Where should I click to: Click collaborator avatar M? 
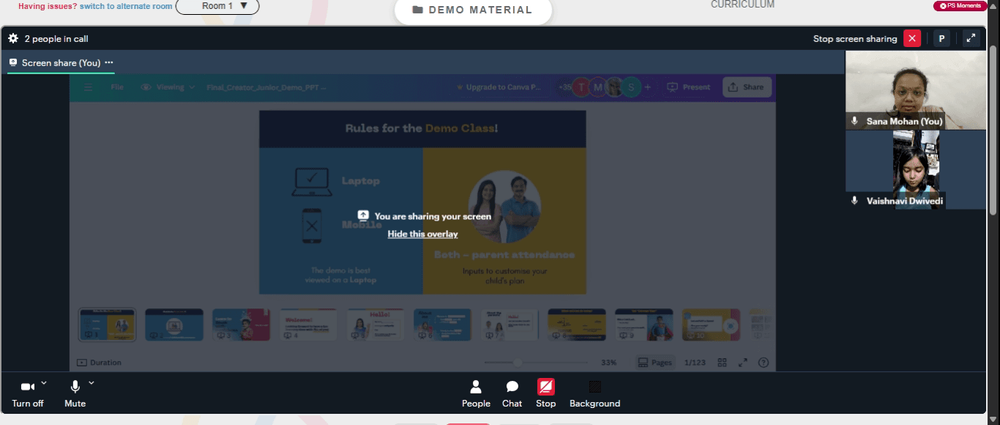598,87
